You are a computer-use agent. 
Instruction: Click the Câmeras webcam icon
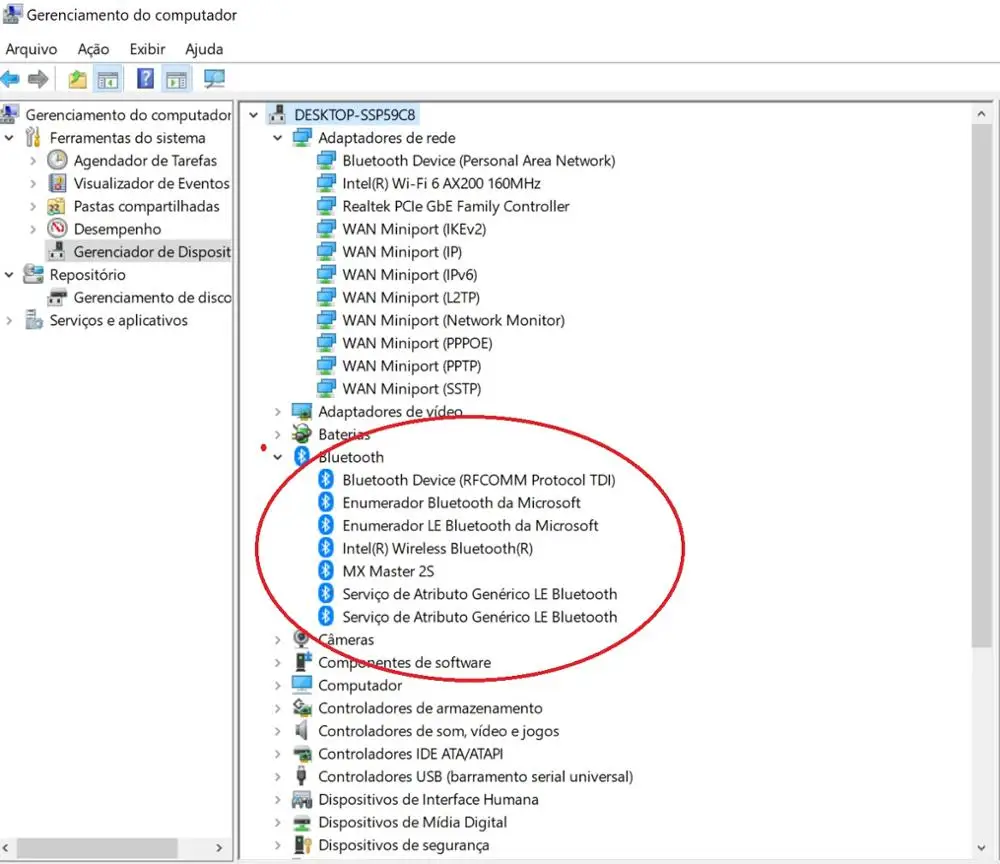(x=301, y=638)
